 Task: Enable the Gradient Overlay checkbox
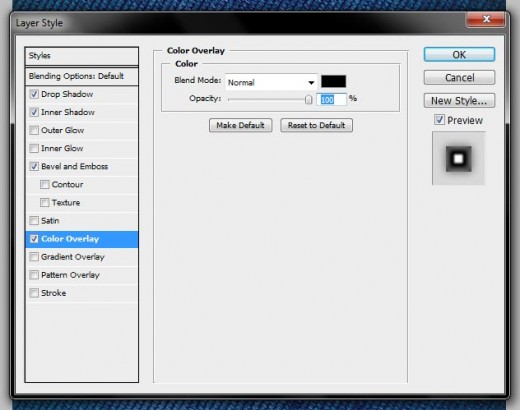click(x=34, y=257)
